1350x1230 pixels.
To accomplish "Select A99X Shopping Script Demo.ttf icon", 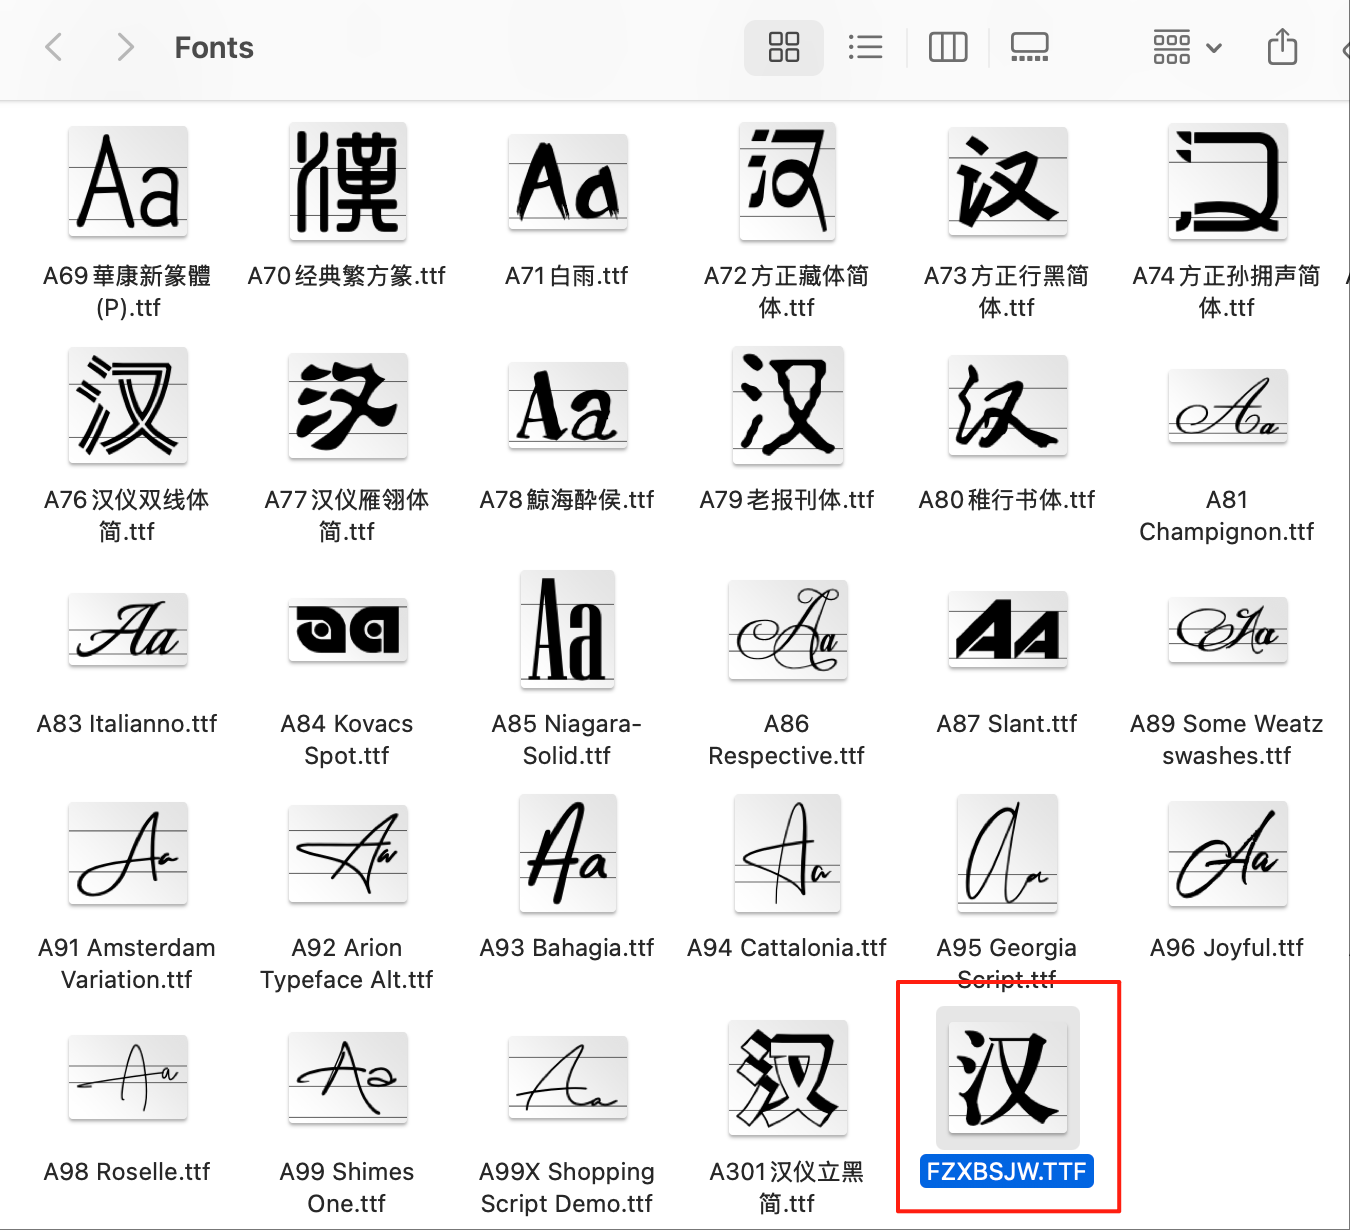I will [x=568, y=1078].
